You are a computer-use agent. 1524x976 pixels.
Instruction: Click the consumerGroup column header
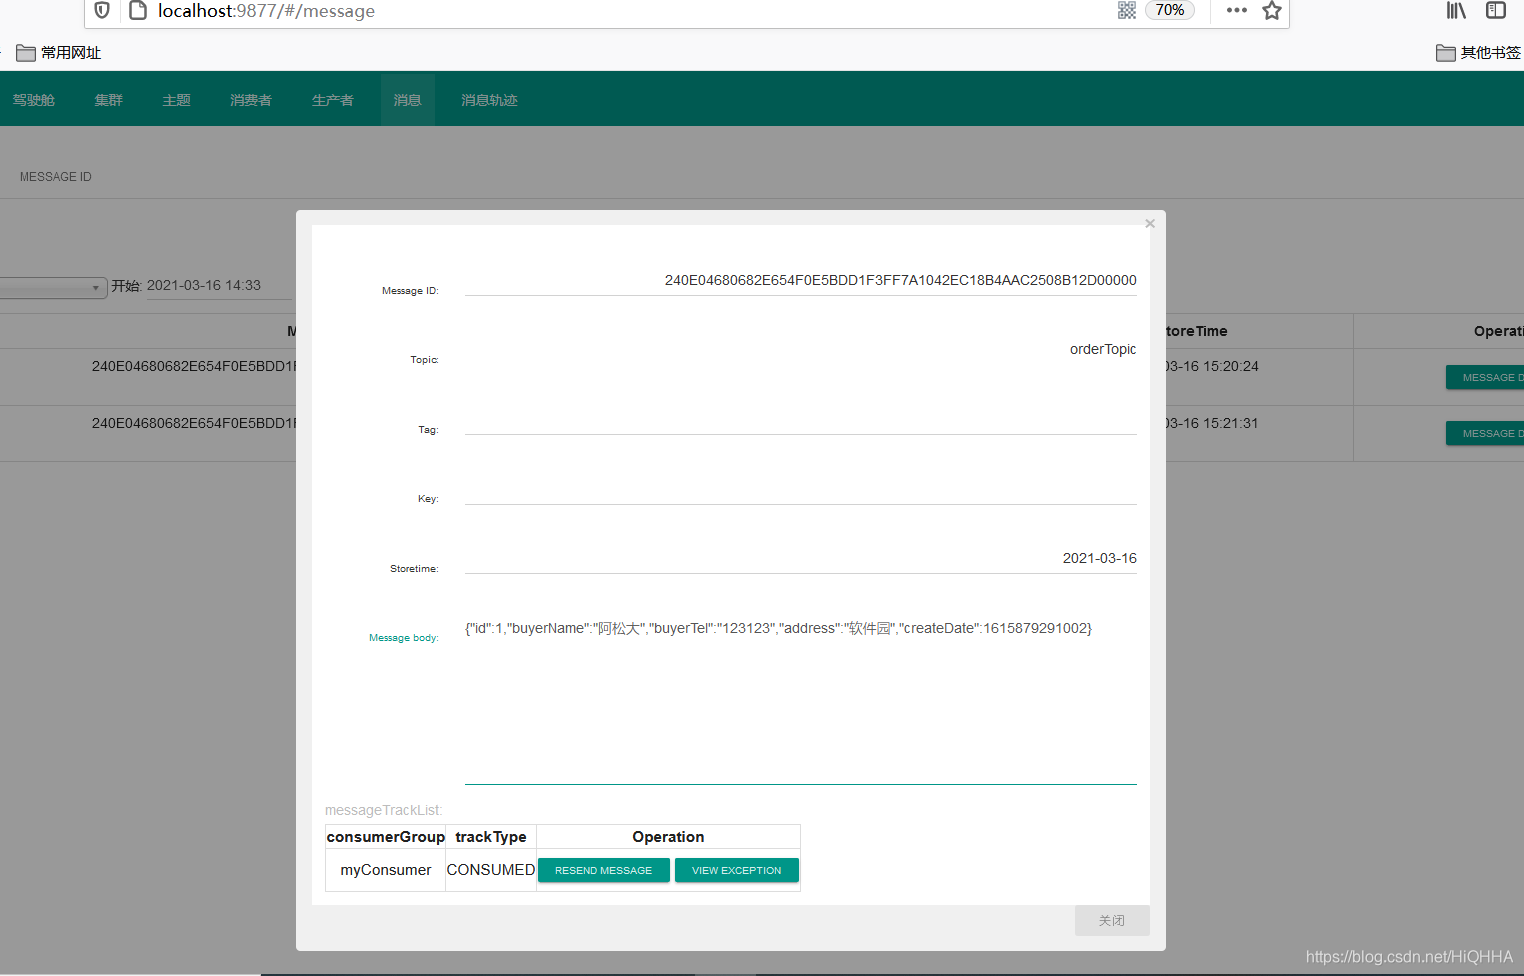tap(386, 837)
